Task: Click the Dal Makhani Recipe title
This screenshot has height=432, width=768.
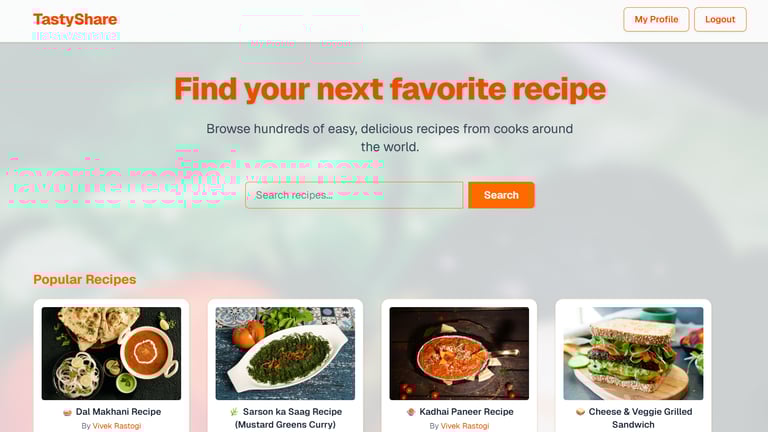Action: click(118, 412)
